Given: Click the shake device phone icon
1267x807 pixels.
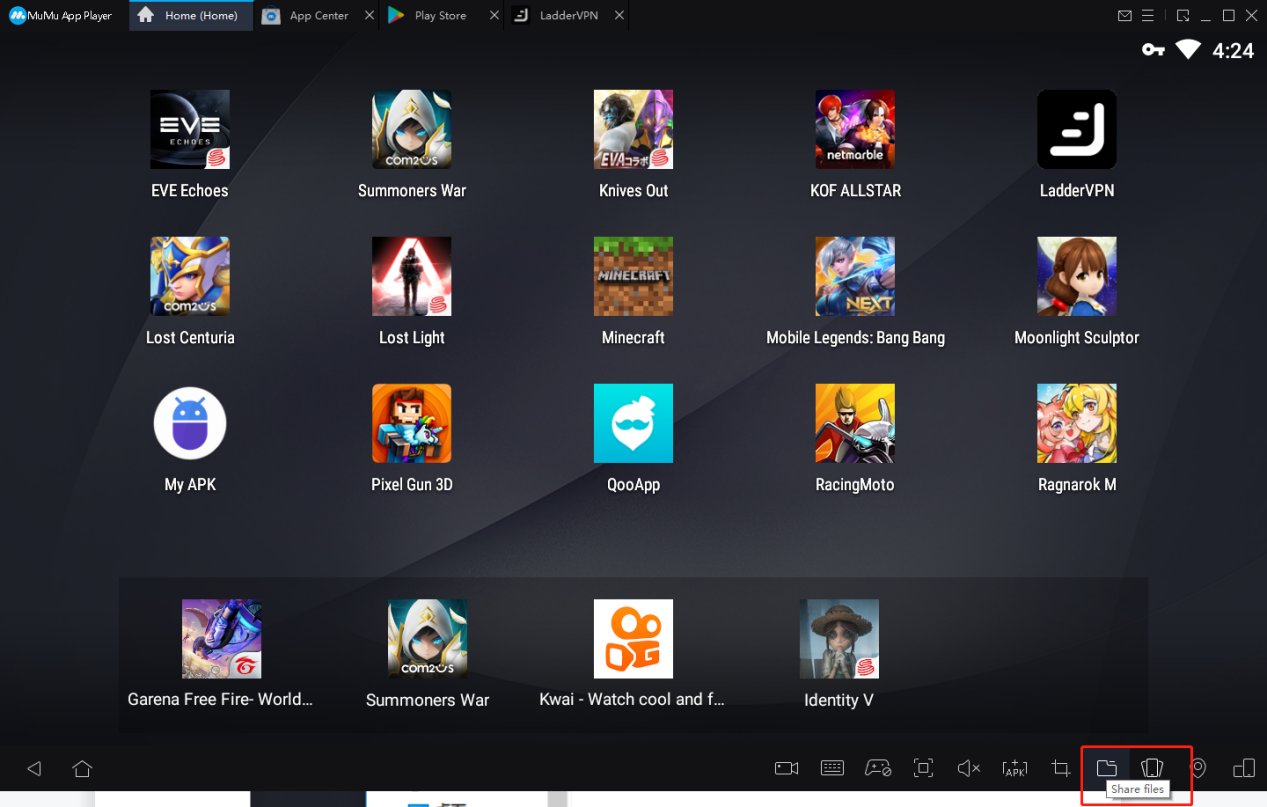Looking at the screenshot, I should point(1152,768).
